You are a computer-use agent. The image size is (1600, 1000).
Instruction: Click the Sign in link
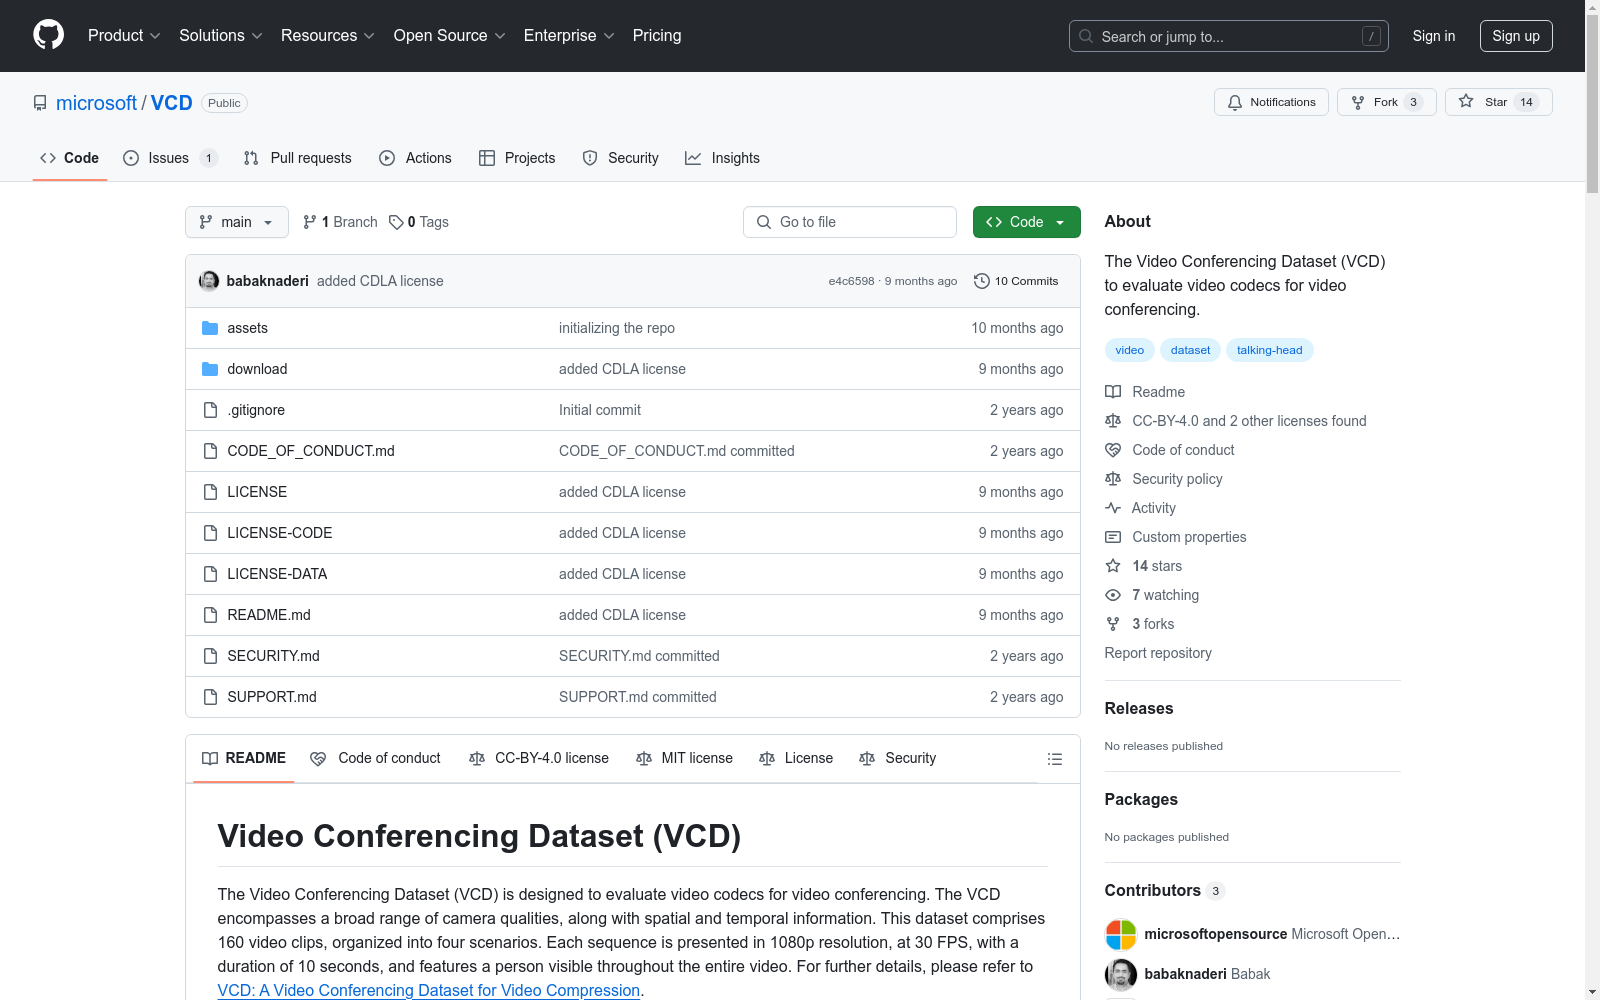[1434, 36]
